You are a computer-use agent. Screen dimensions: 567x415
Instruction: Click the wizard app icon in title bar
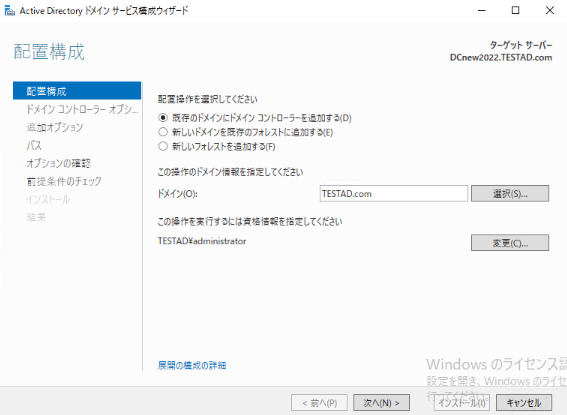tap(9, 11)
